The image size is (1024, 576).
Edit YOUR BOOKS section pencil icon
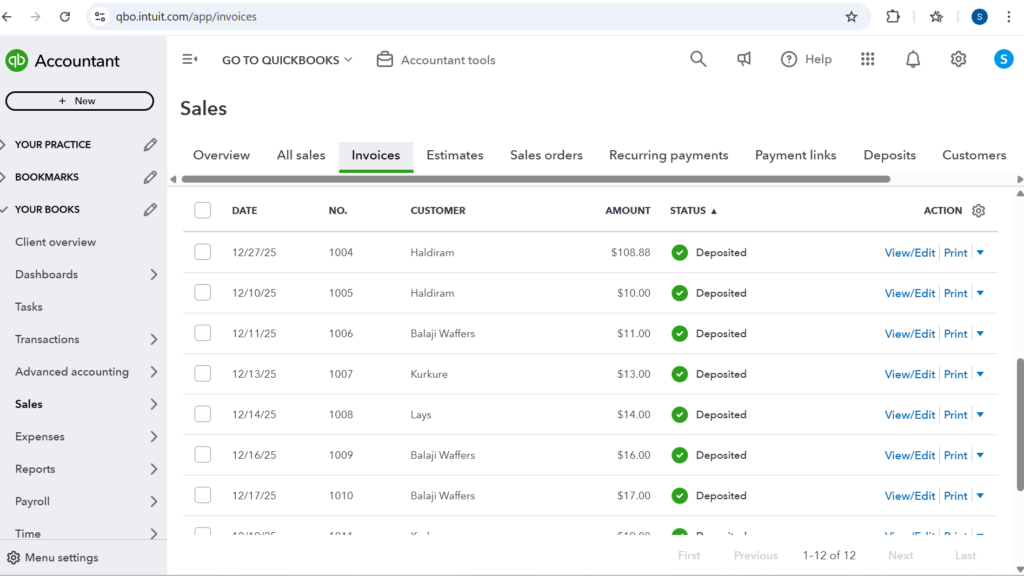pyautogui.click(x=150, y=210)
